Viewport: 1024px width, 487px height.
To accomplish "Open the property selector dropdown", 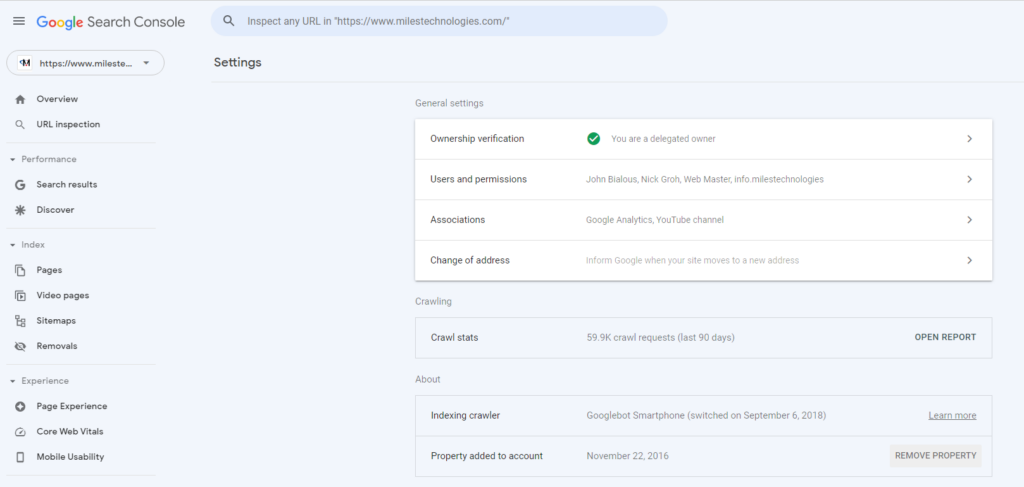I will tap(86, 63).
